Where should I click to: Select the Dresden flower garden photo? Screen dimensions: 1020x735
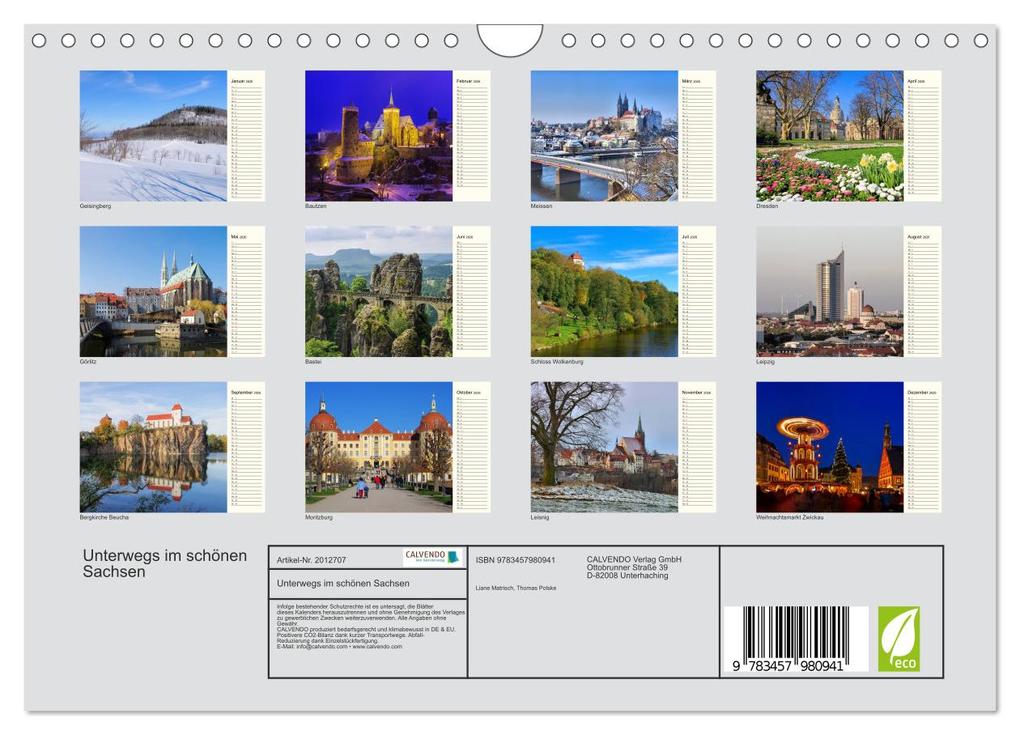click(x=829, y=136)
